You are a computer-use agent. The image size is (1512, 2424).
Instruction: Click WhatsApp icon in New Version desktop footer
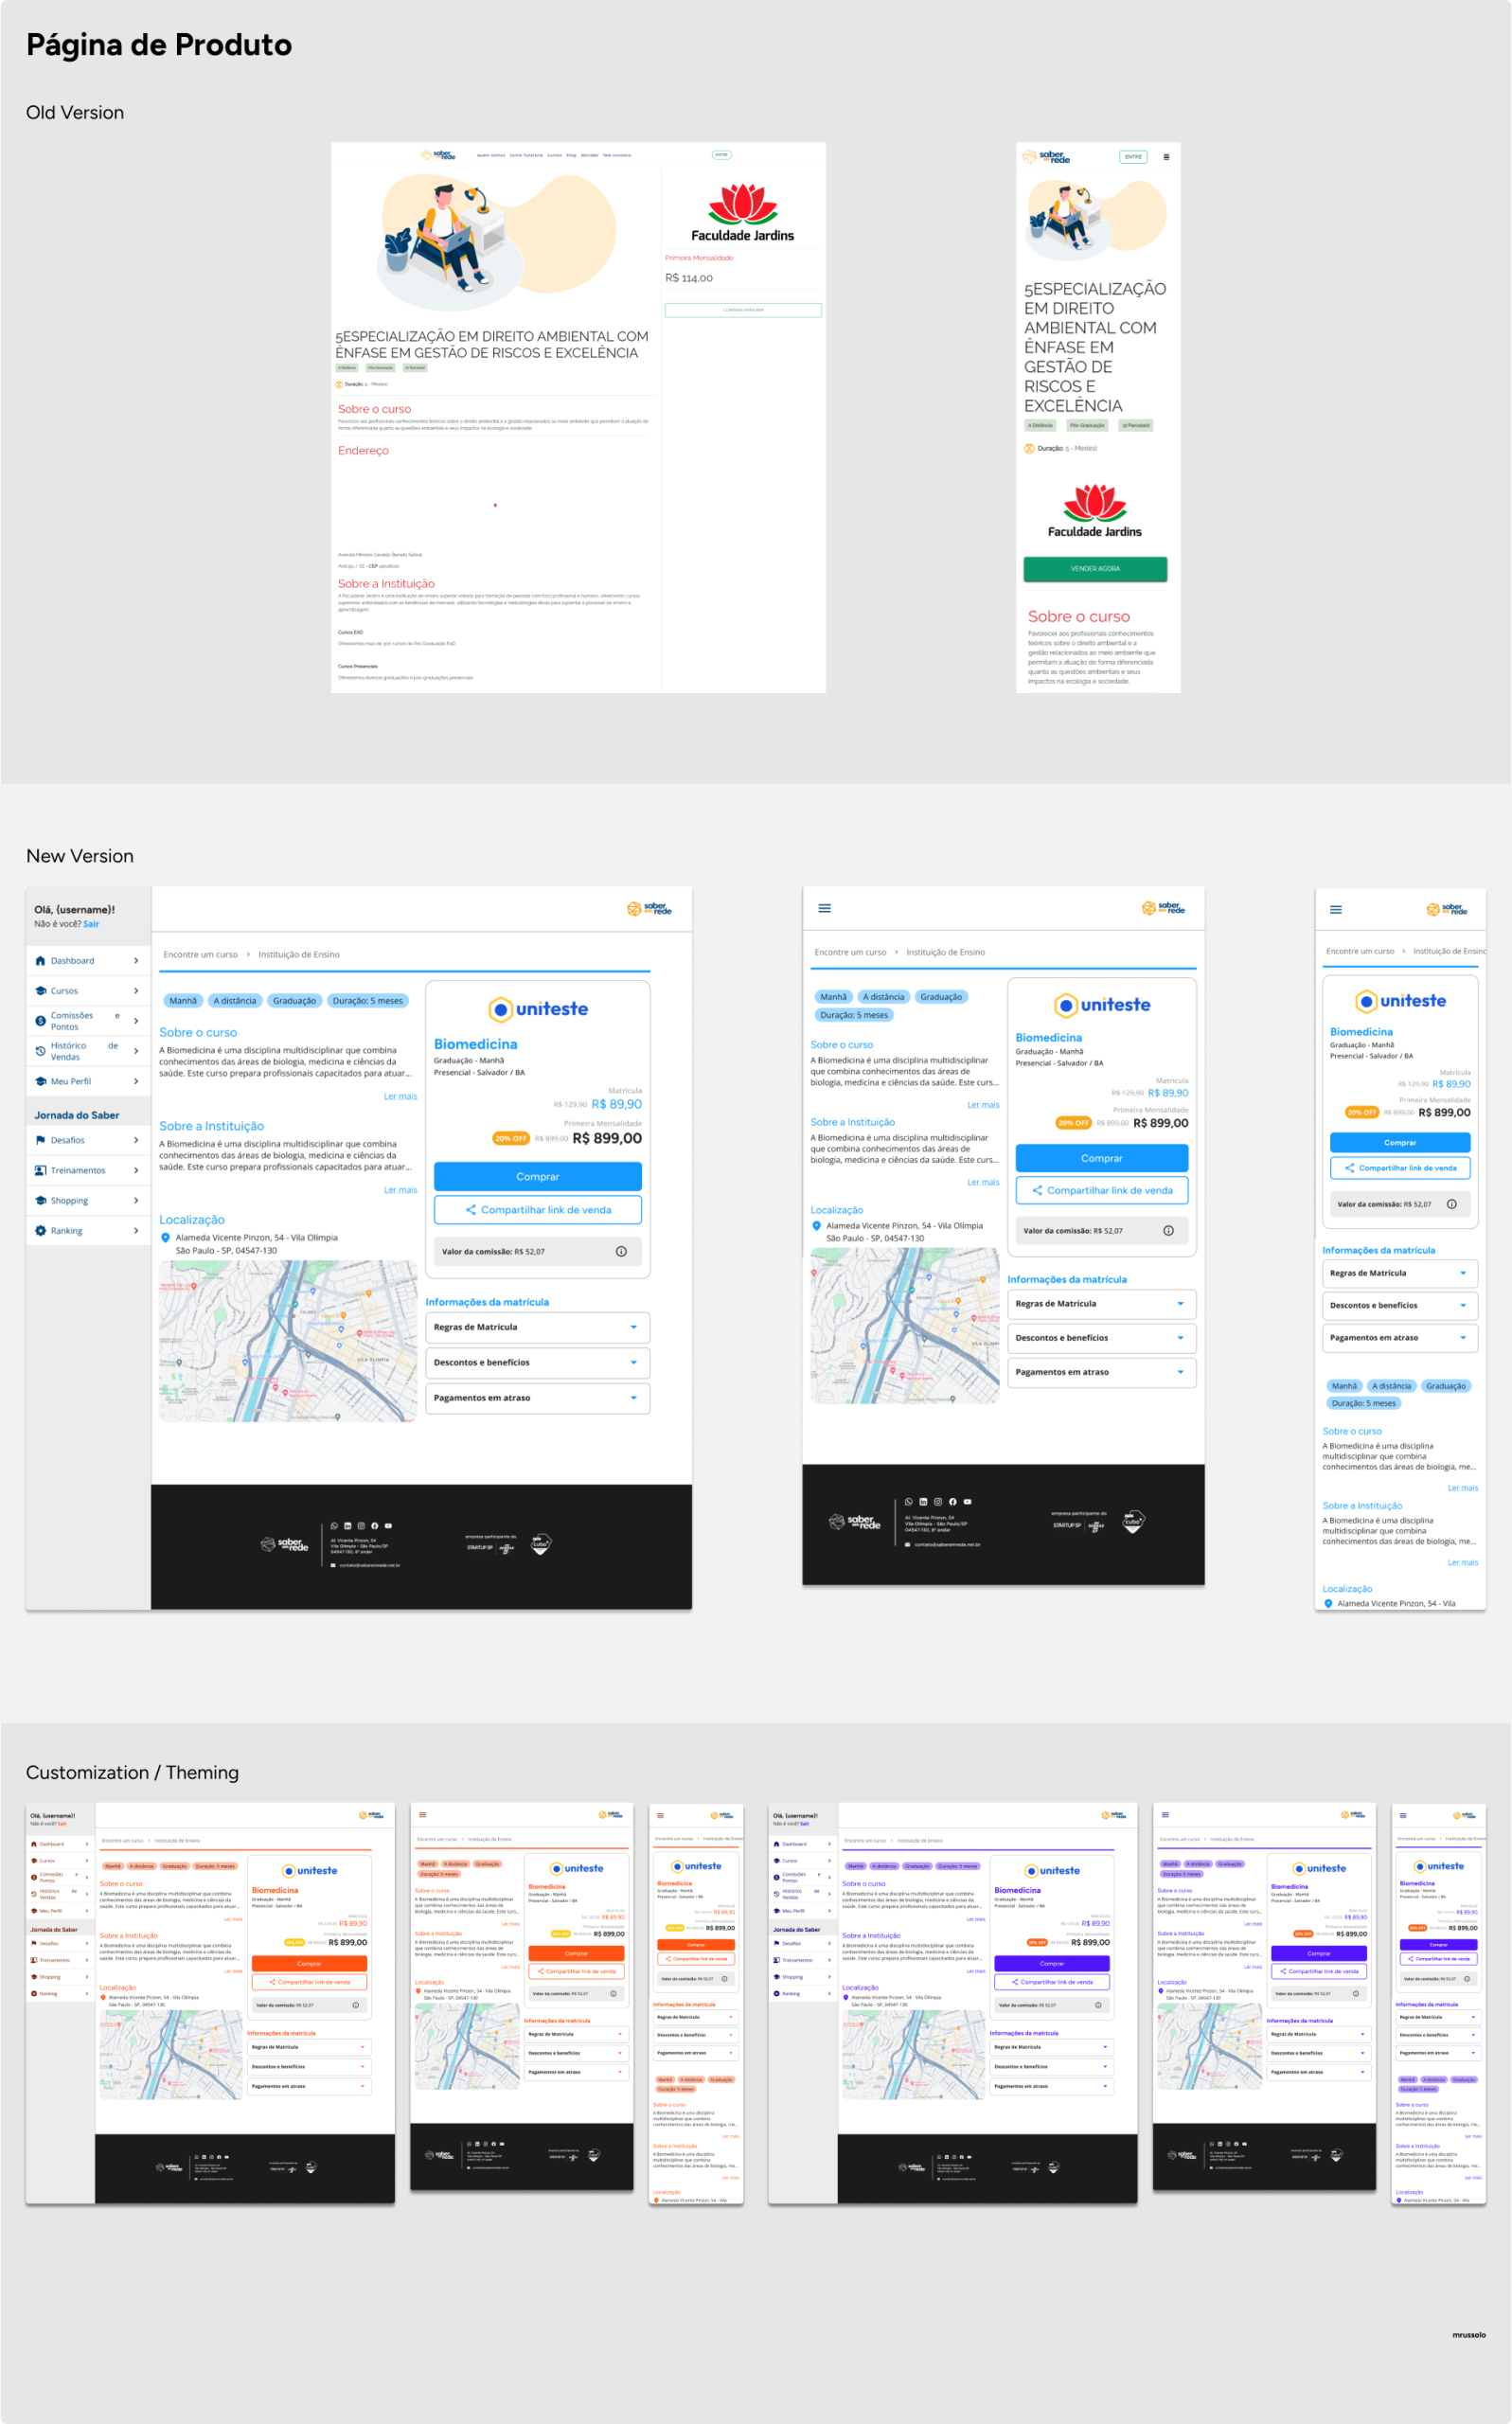click(x=334, y=1525)
